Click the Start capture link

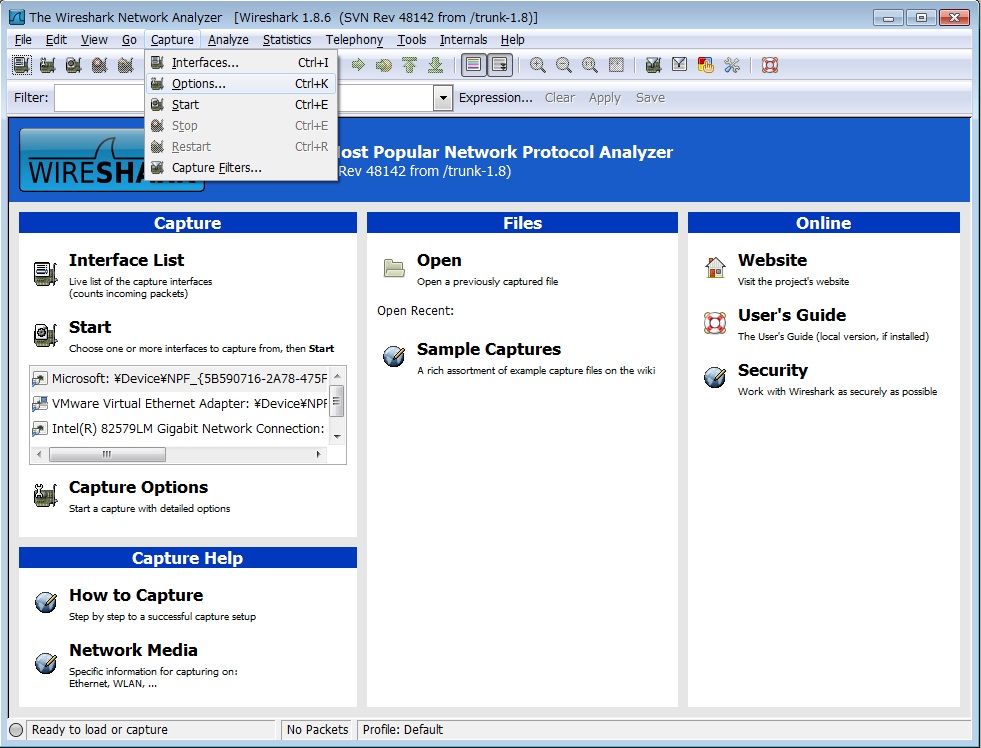[x=90, y=327]
